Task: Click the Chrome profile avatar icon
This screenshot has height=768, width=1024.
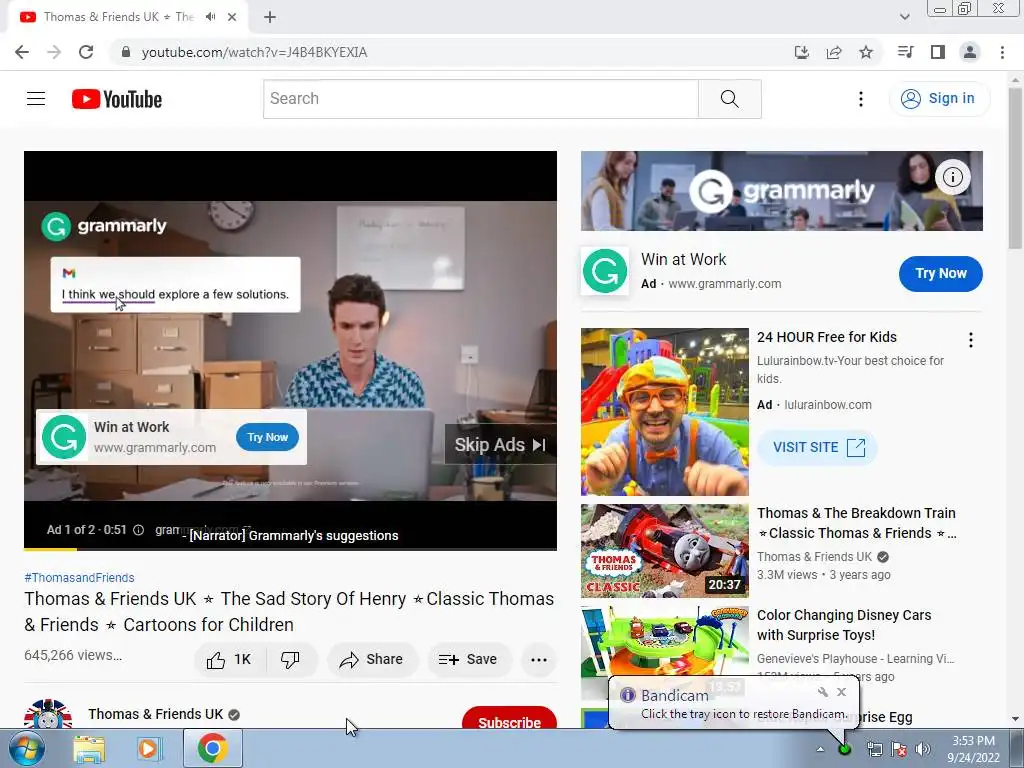Action: (x=970, y=52)
